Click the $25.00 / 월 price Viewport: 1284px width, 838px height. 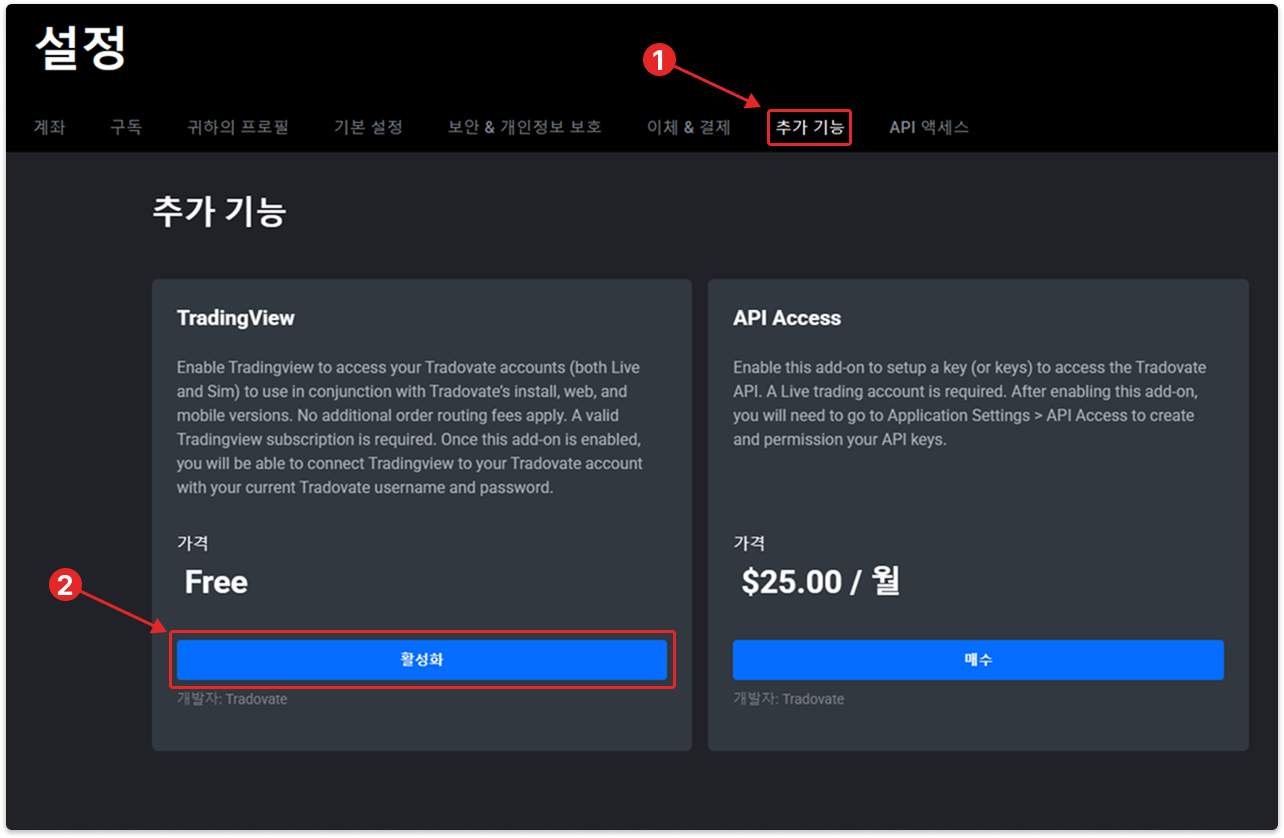821,582
